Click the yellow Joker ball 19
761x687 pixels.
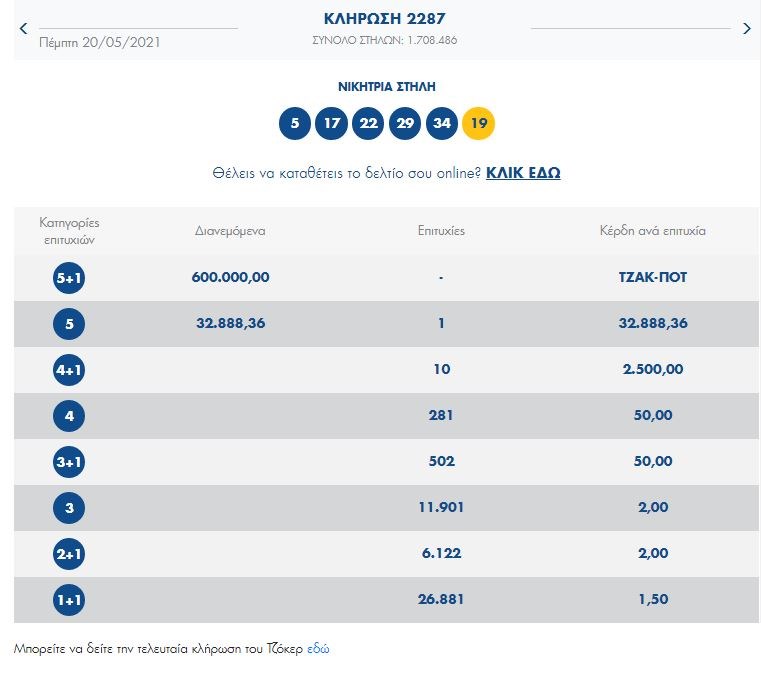point(478,124)
